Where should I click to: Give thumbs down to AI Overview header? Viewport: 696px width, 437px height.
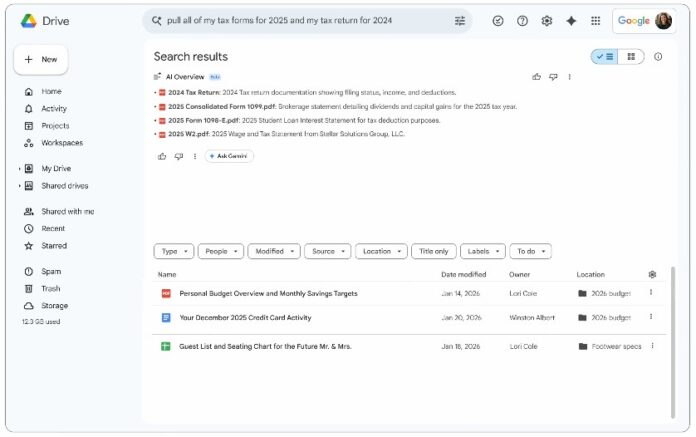coord(553,77)
